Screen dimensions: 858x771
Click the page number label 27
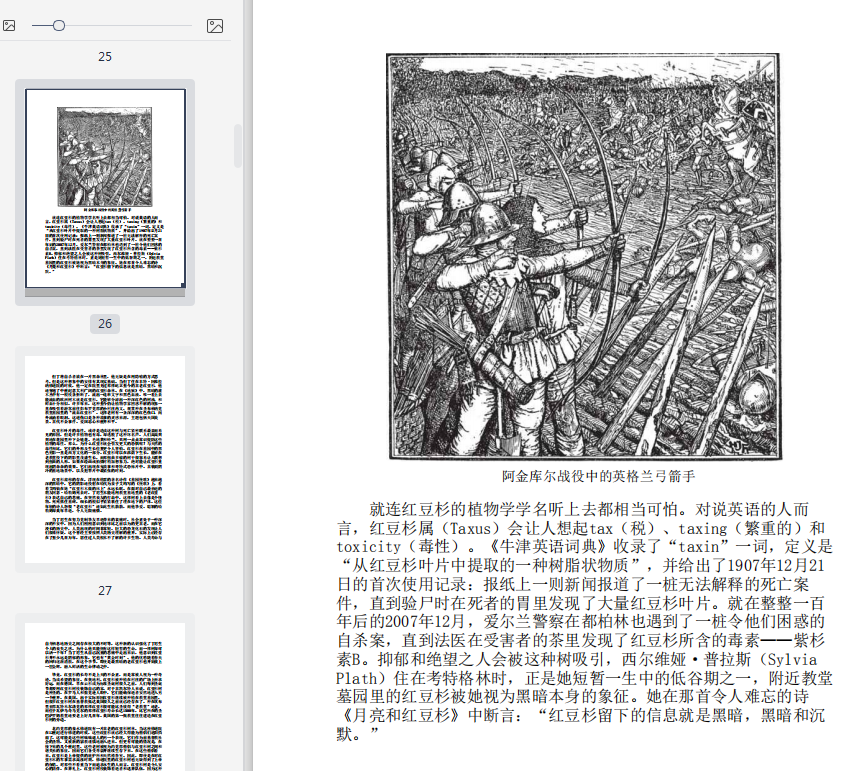pos(105,590)
